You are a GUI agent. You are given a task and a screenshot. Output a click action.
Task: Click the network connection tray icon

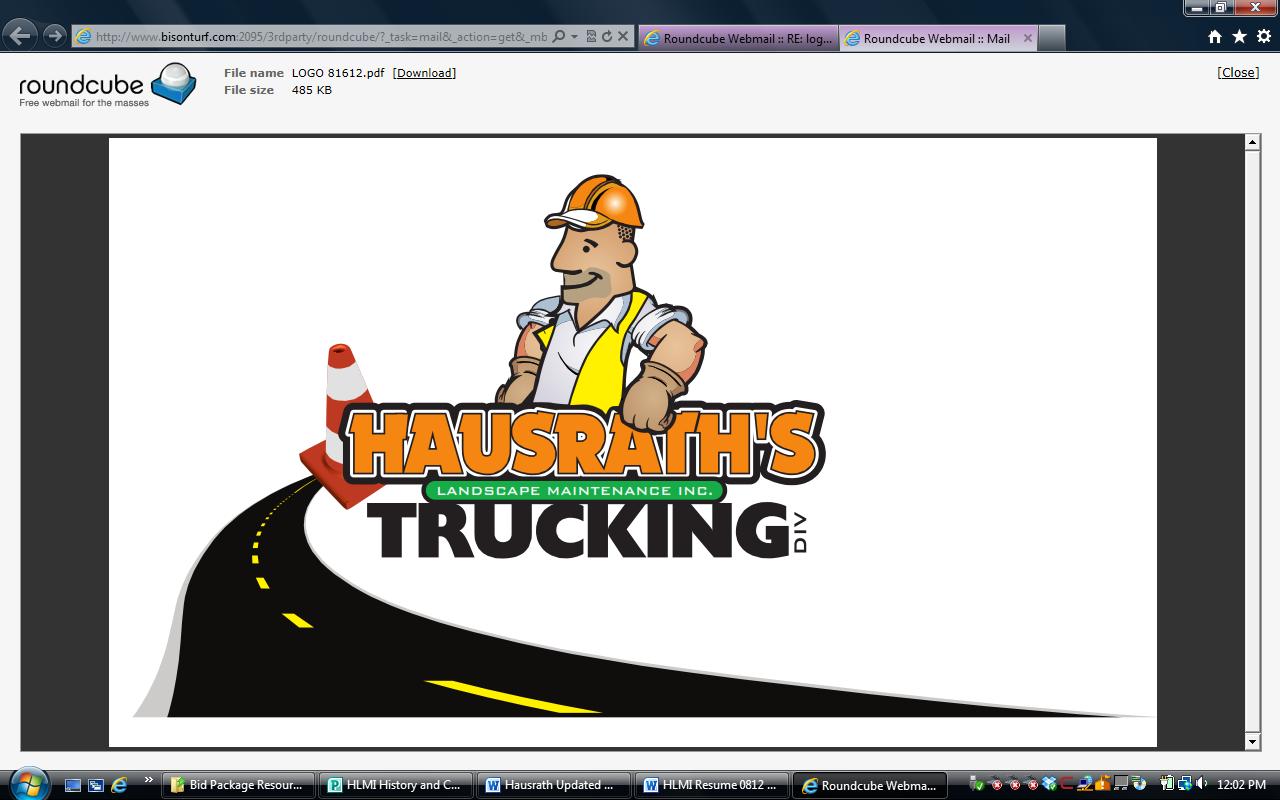coord(1185,784)
